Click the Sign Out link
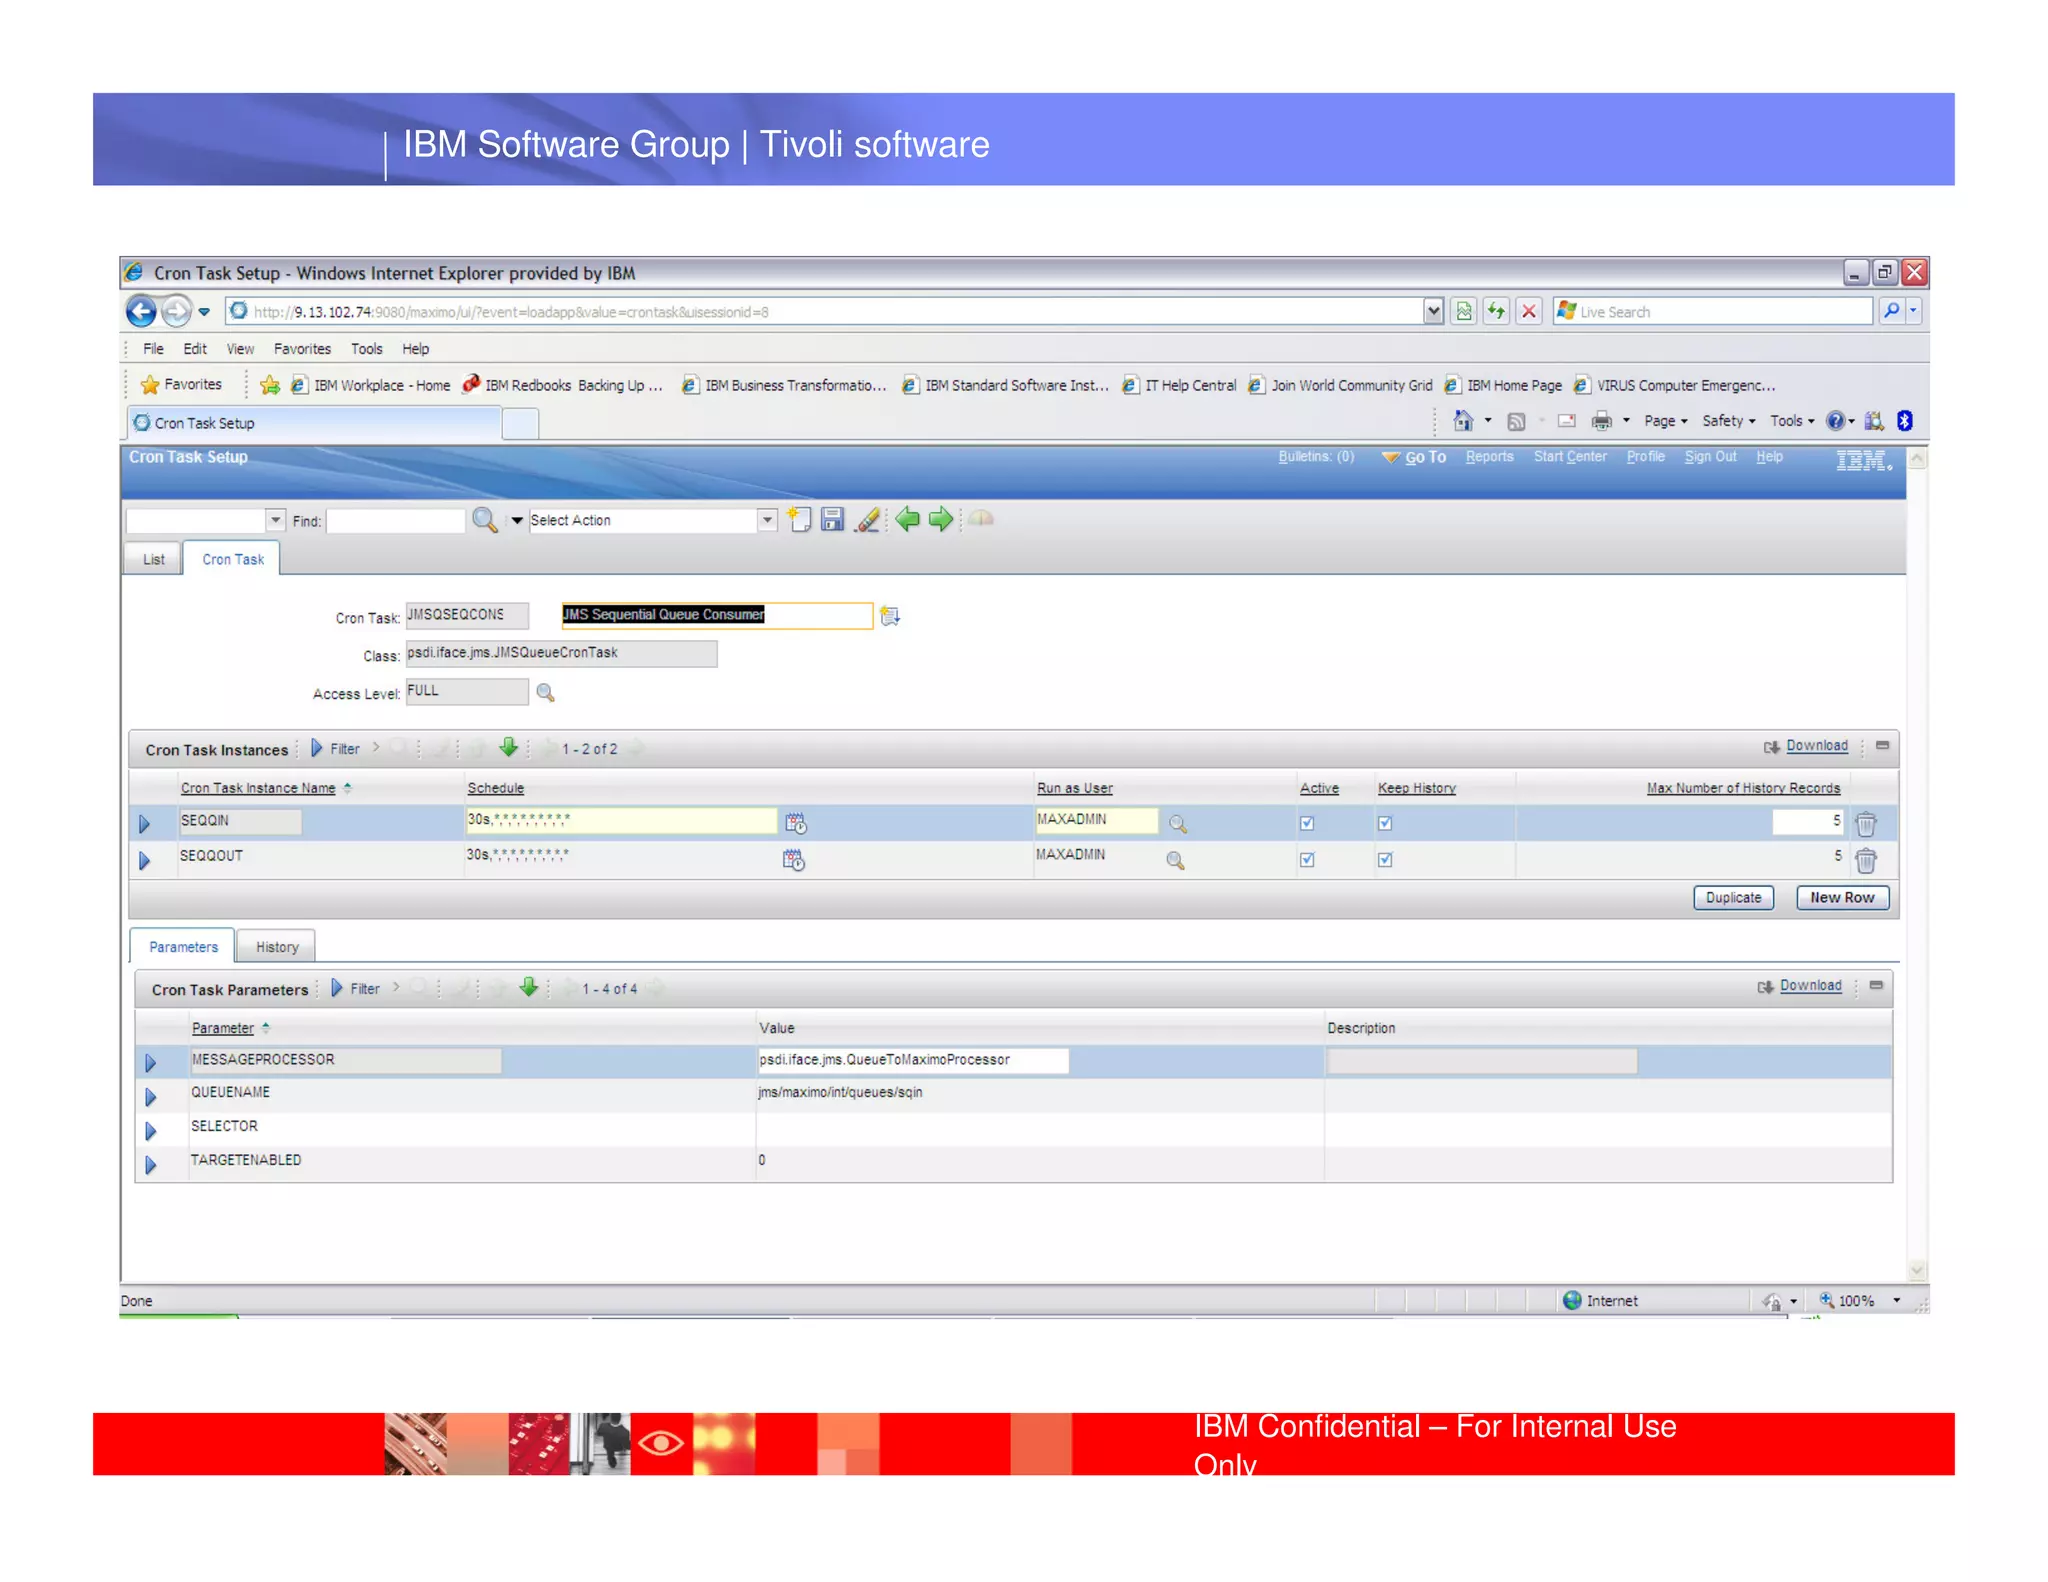The image size is (2048, 1582). [1710, 457]
